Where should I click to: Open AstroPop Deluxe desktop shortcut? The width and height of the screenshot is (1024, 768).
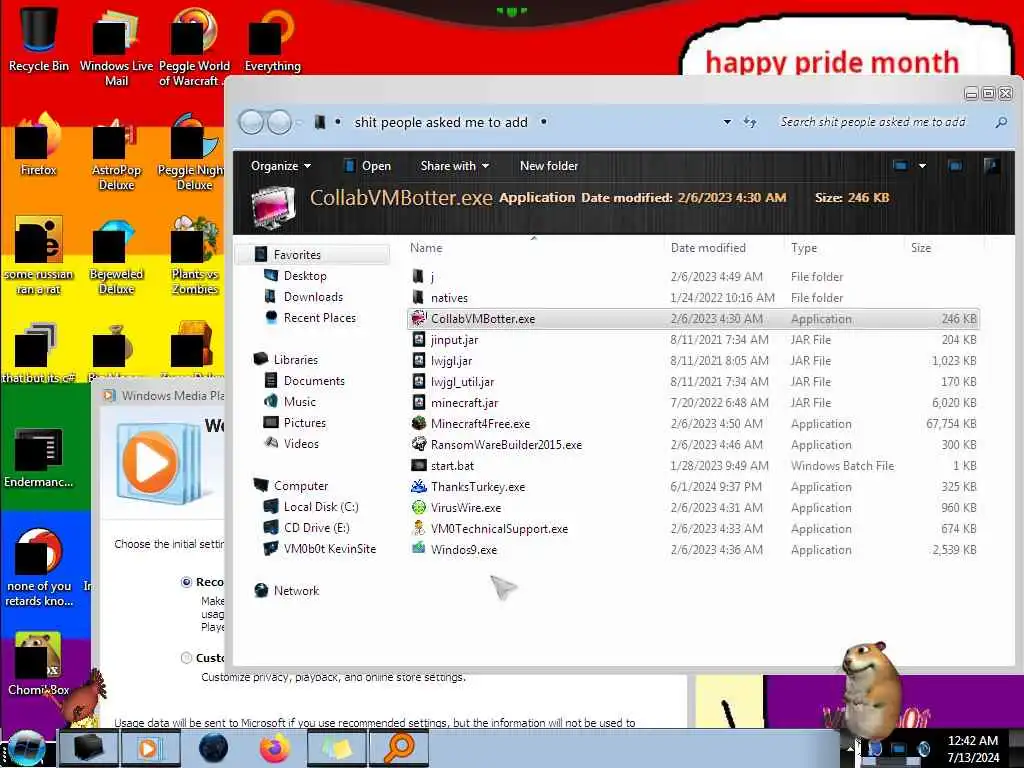(x=116, y=153)
